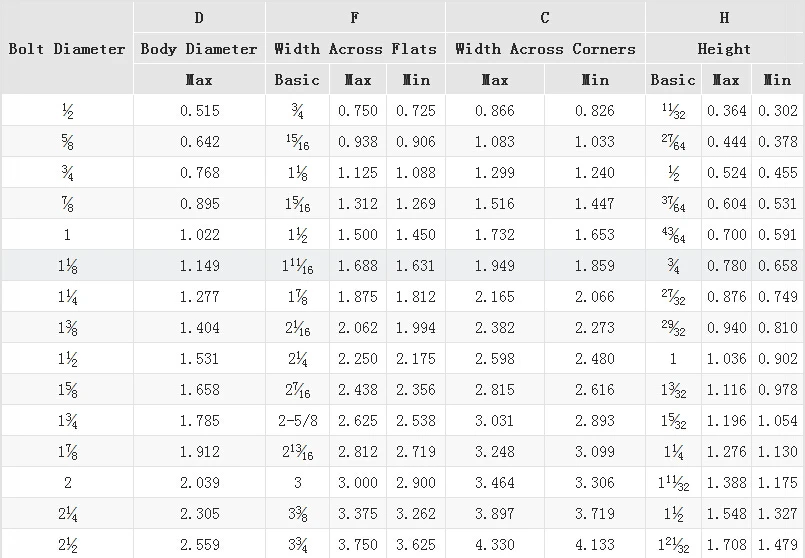Click the corner width value 3.464
Screen dimensions: 805x558
pos(495,483)
